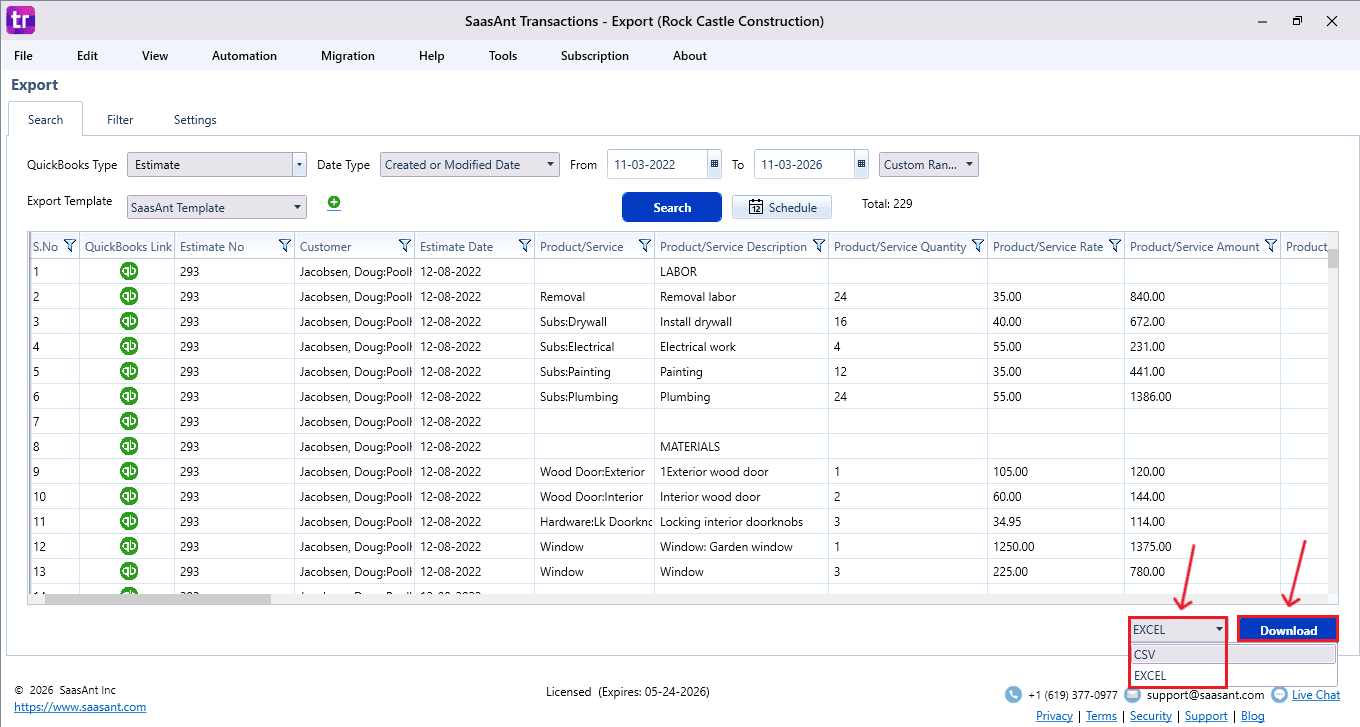The width and height of the screenshot is (1360, 727).
Task: Open the filter on Product/Service Quantity column
Action: [x=977, y=245]
